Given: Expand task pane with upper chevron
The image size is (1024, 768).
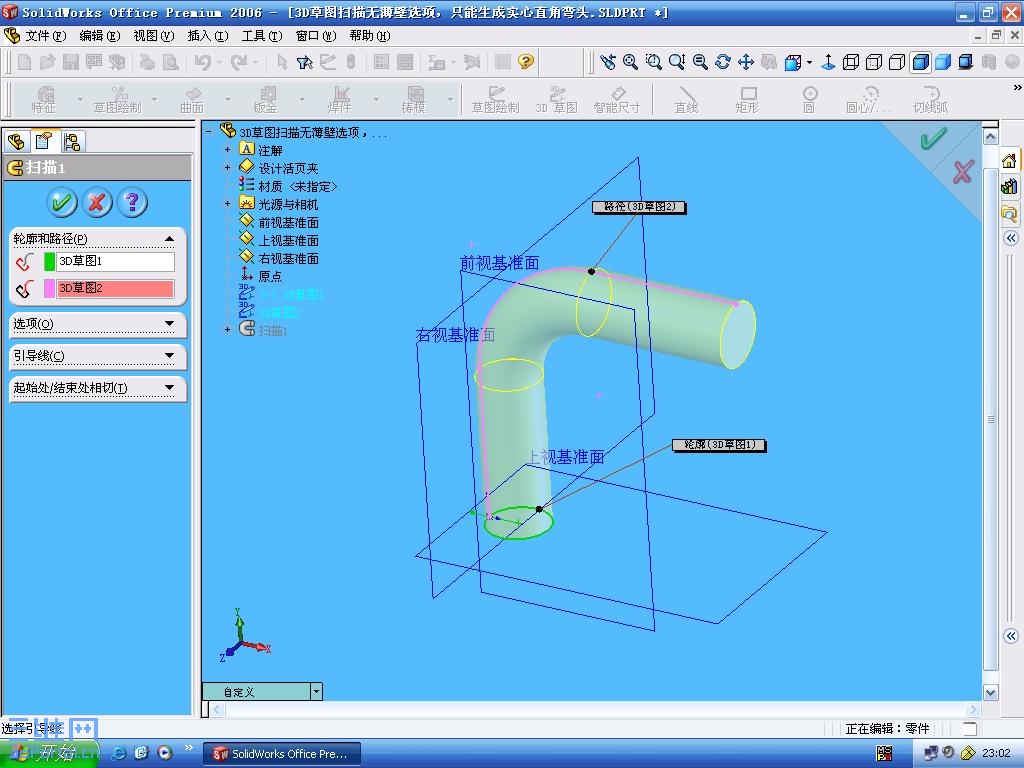Looking at the screenshot, I should (1010, 238).
